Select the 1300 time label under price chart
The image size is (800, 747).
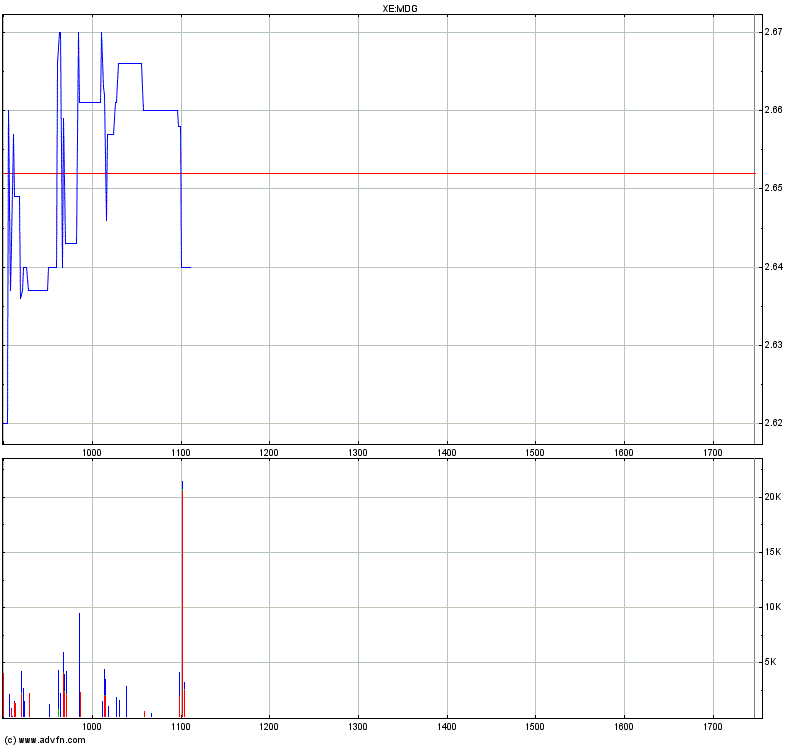click(358, 453)
